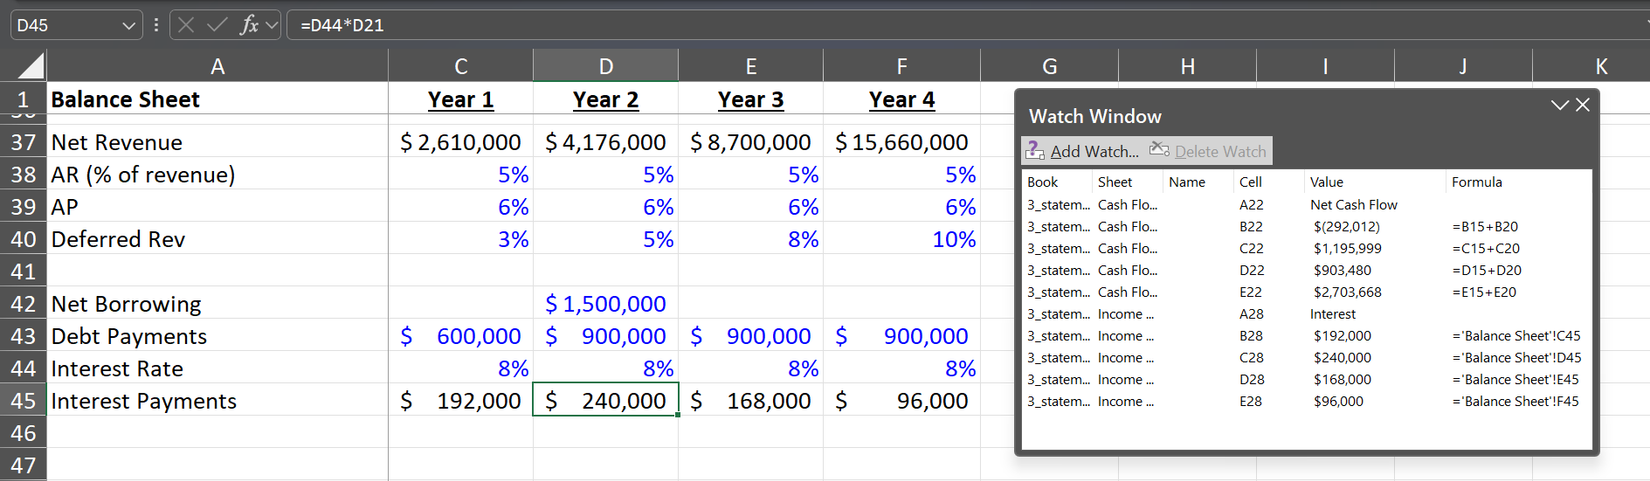1650x481 pixels.
Task: Click the Select All corner triangle
Action: click(30, 66)
